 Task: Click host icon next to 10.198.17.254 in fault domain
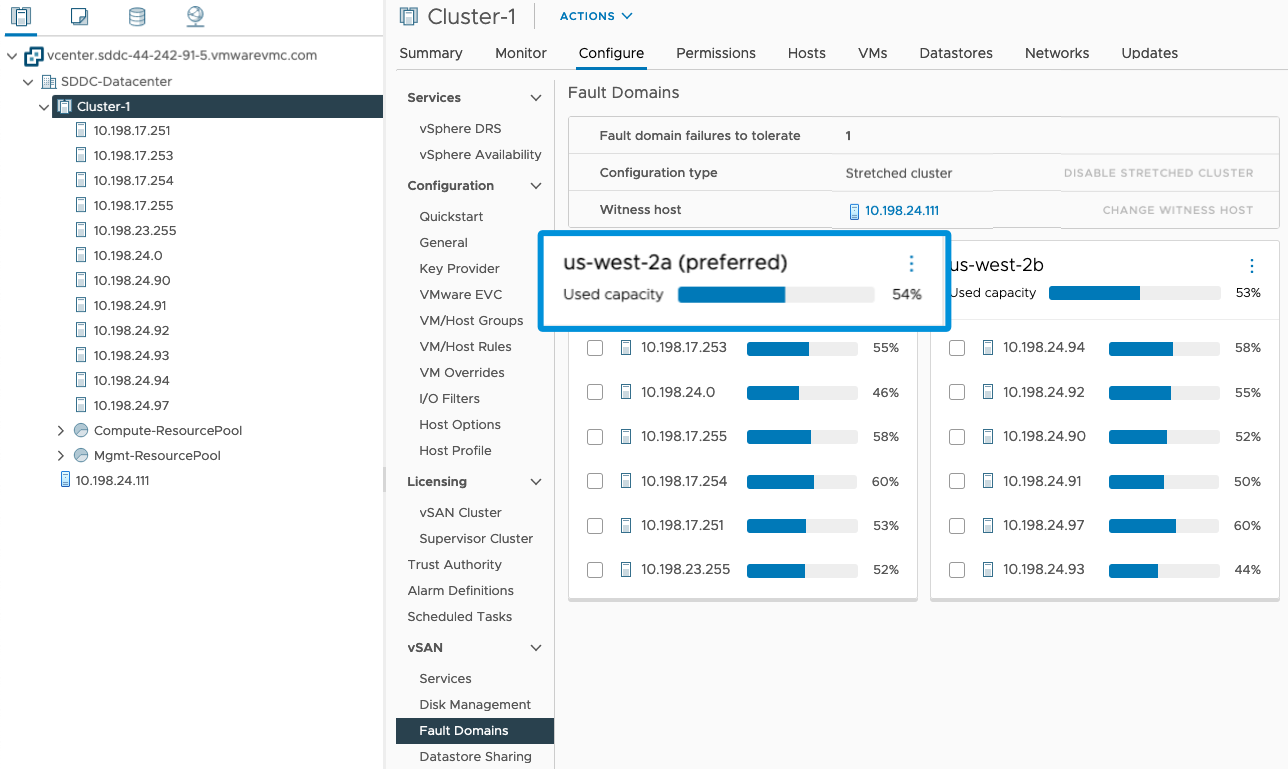click(626, 482)
